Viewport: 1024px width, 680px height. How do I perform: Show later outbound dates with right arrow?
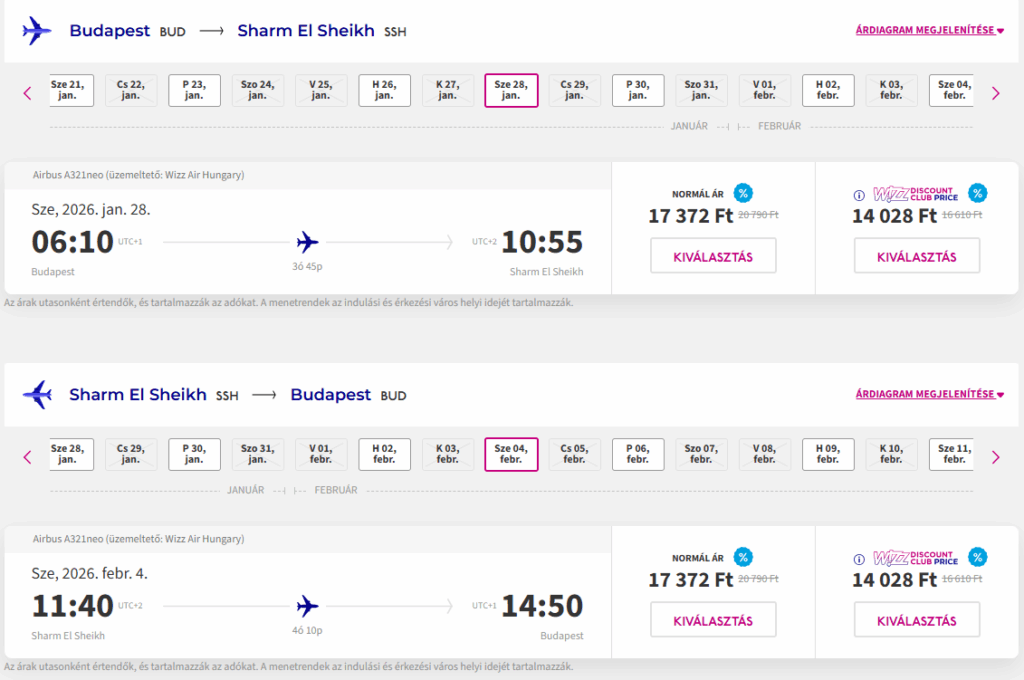tap(995, 93)
